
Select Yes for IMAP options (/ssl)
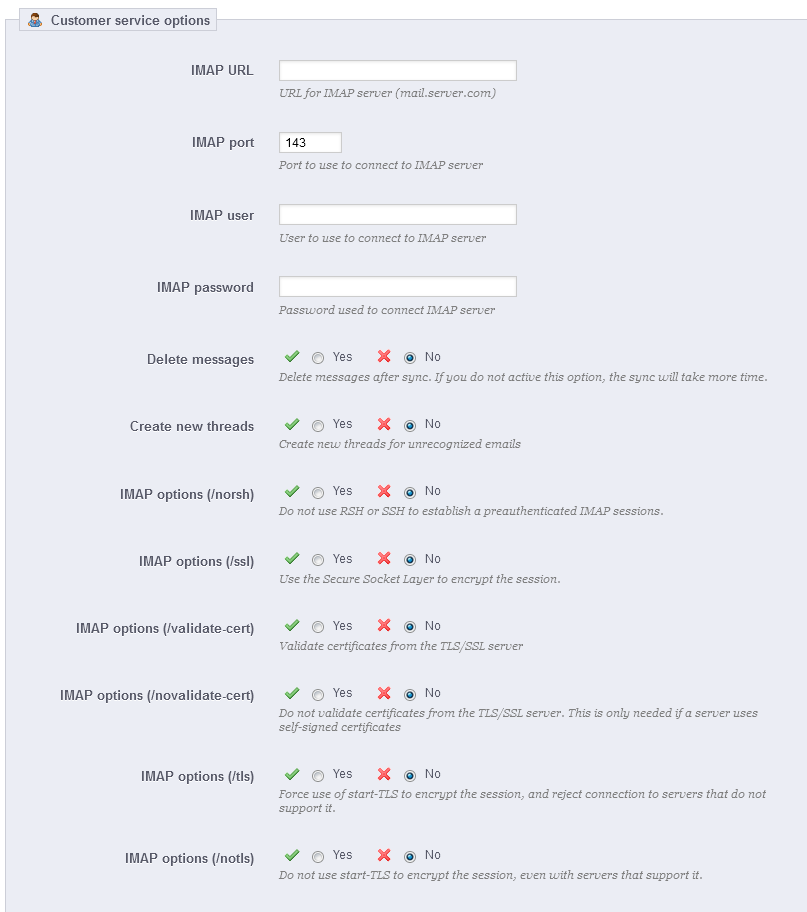coord(318,560)
